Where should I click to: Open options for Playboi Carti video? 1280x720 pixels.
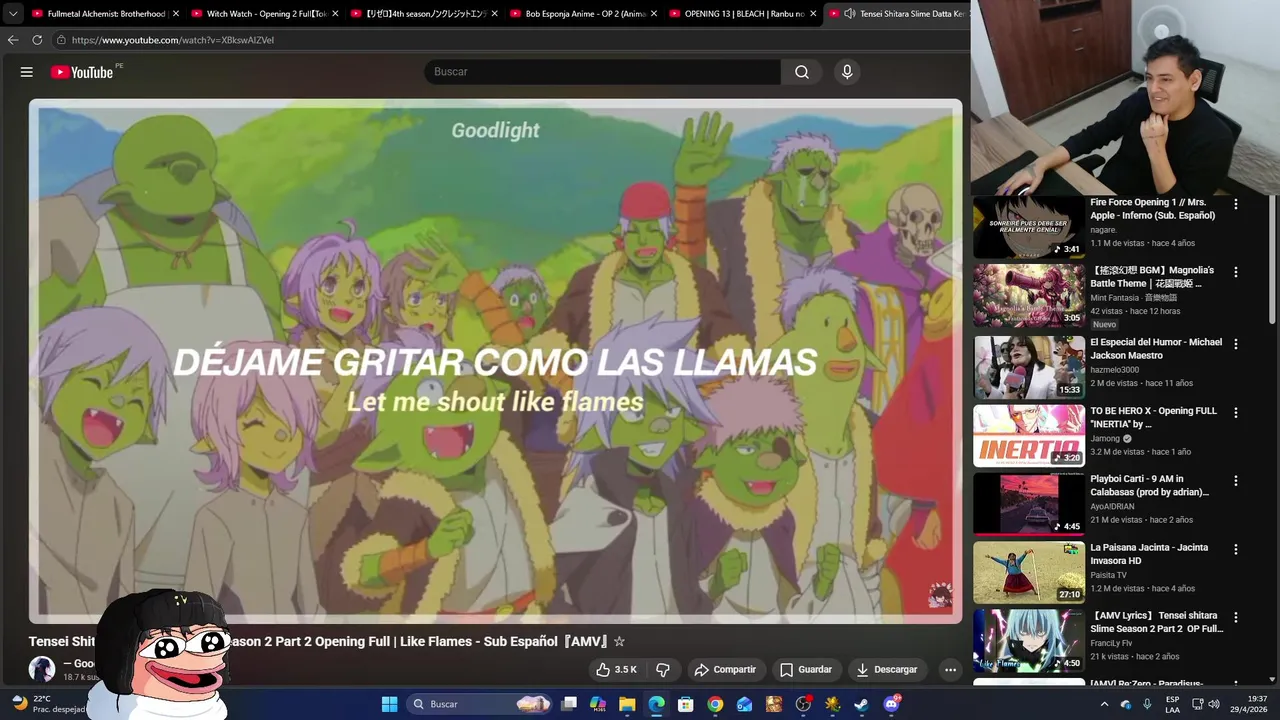pyautogui.click(x=1236, y=481)
